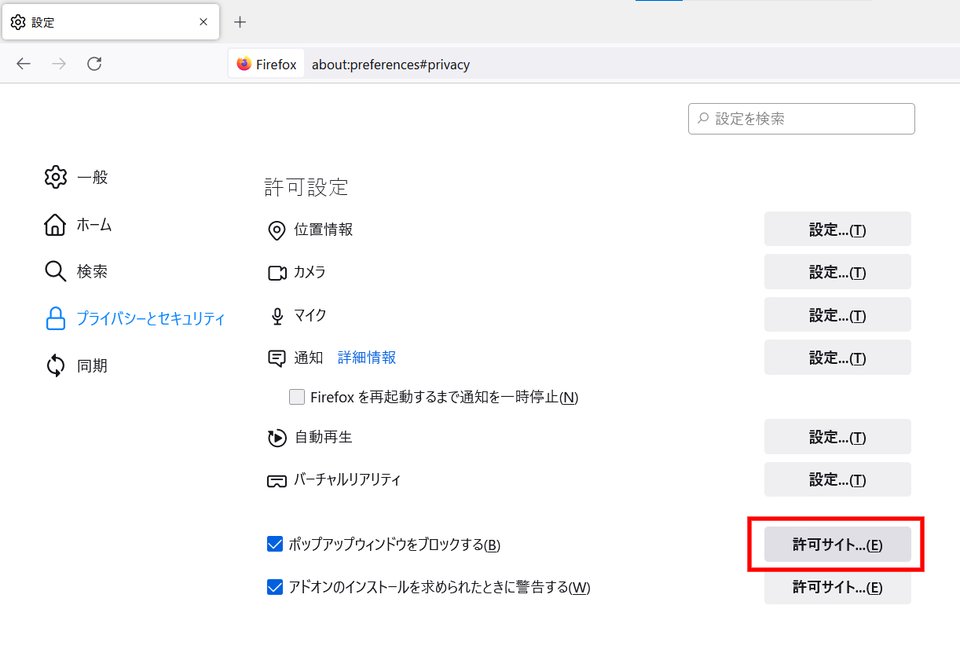This screenshot has width=960, height=650.
Task: Open 設定 for 自動再生 permissions
Action: coord(837,437)
